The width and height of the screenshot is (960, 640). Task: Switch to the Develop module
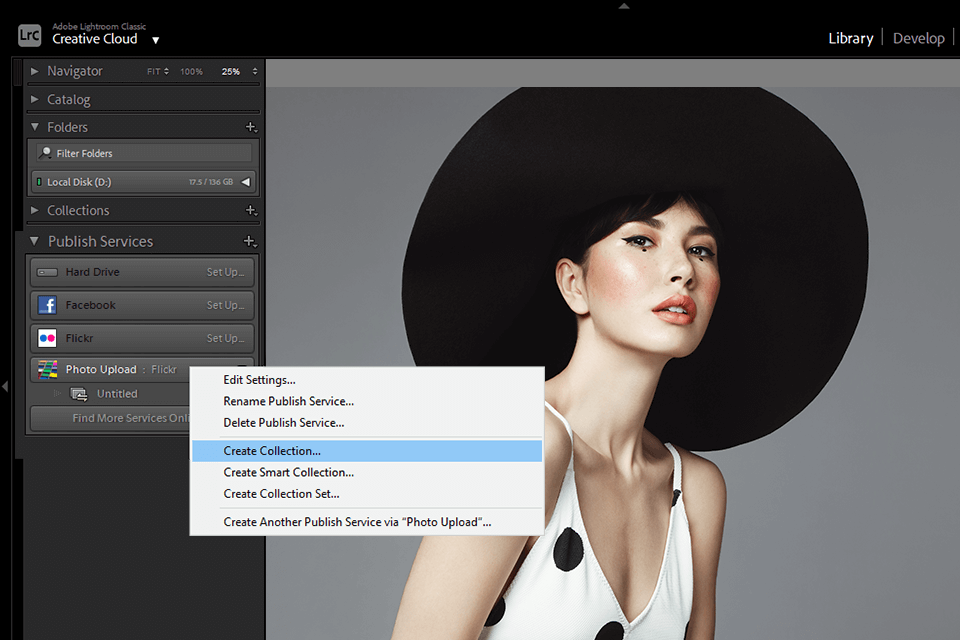click(x=918, y=38)
